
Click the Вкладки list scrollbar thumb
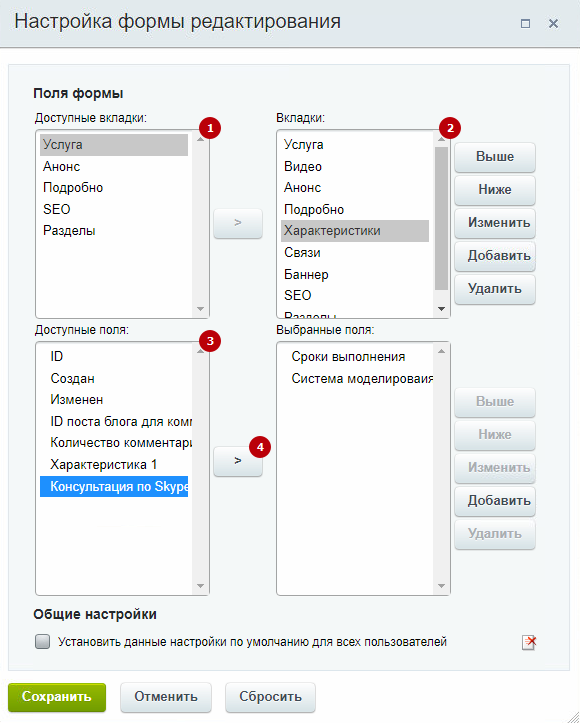441,219
